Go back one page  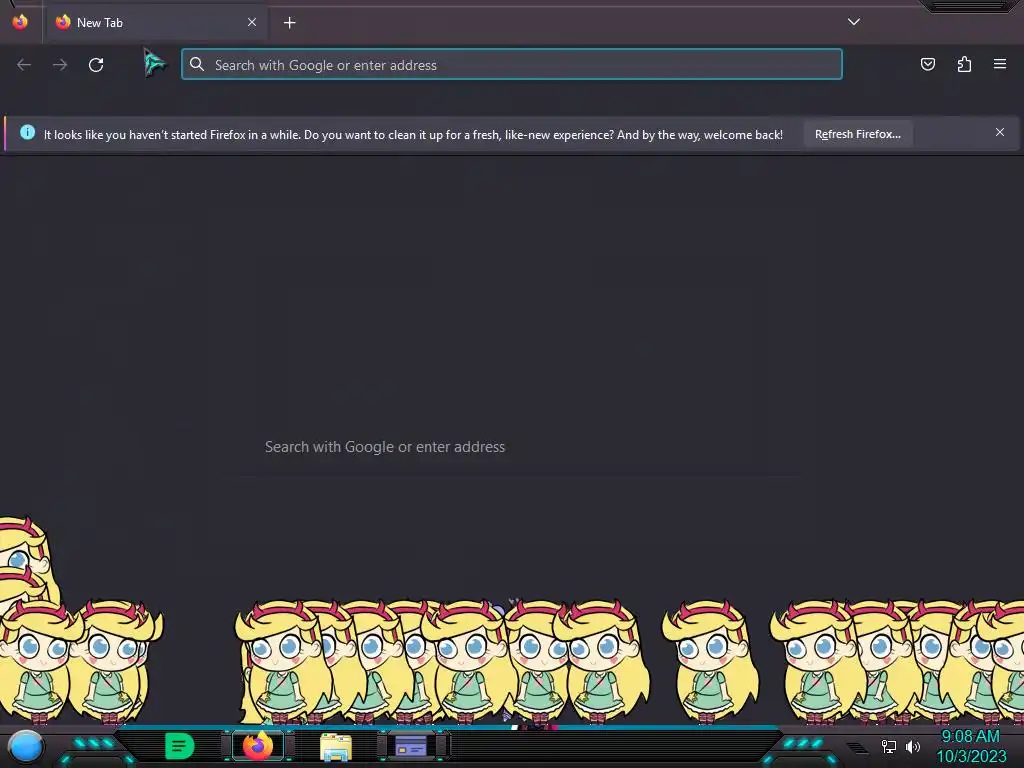click(24, 65)
